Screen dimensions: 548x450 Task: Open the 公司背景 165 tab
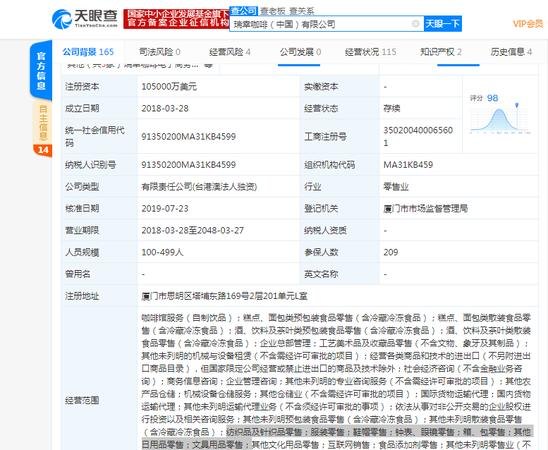(x=88, y=52)
